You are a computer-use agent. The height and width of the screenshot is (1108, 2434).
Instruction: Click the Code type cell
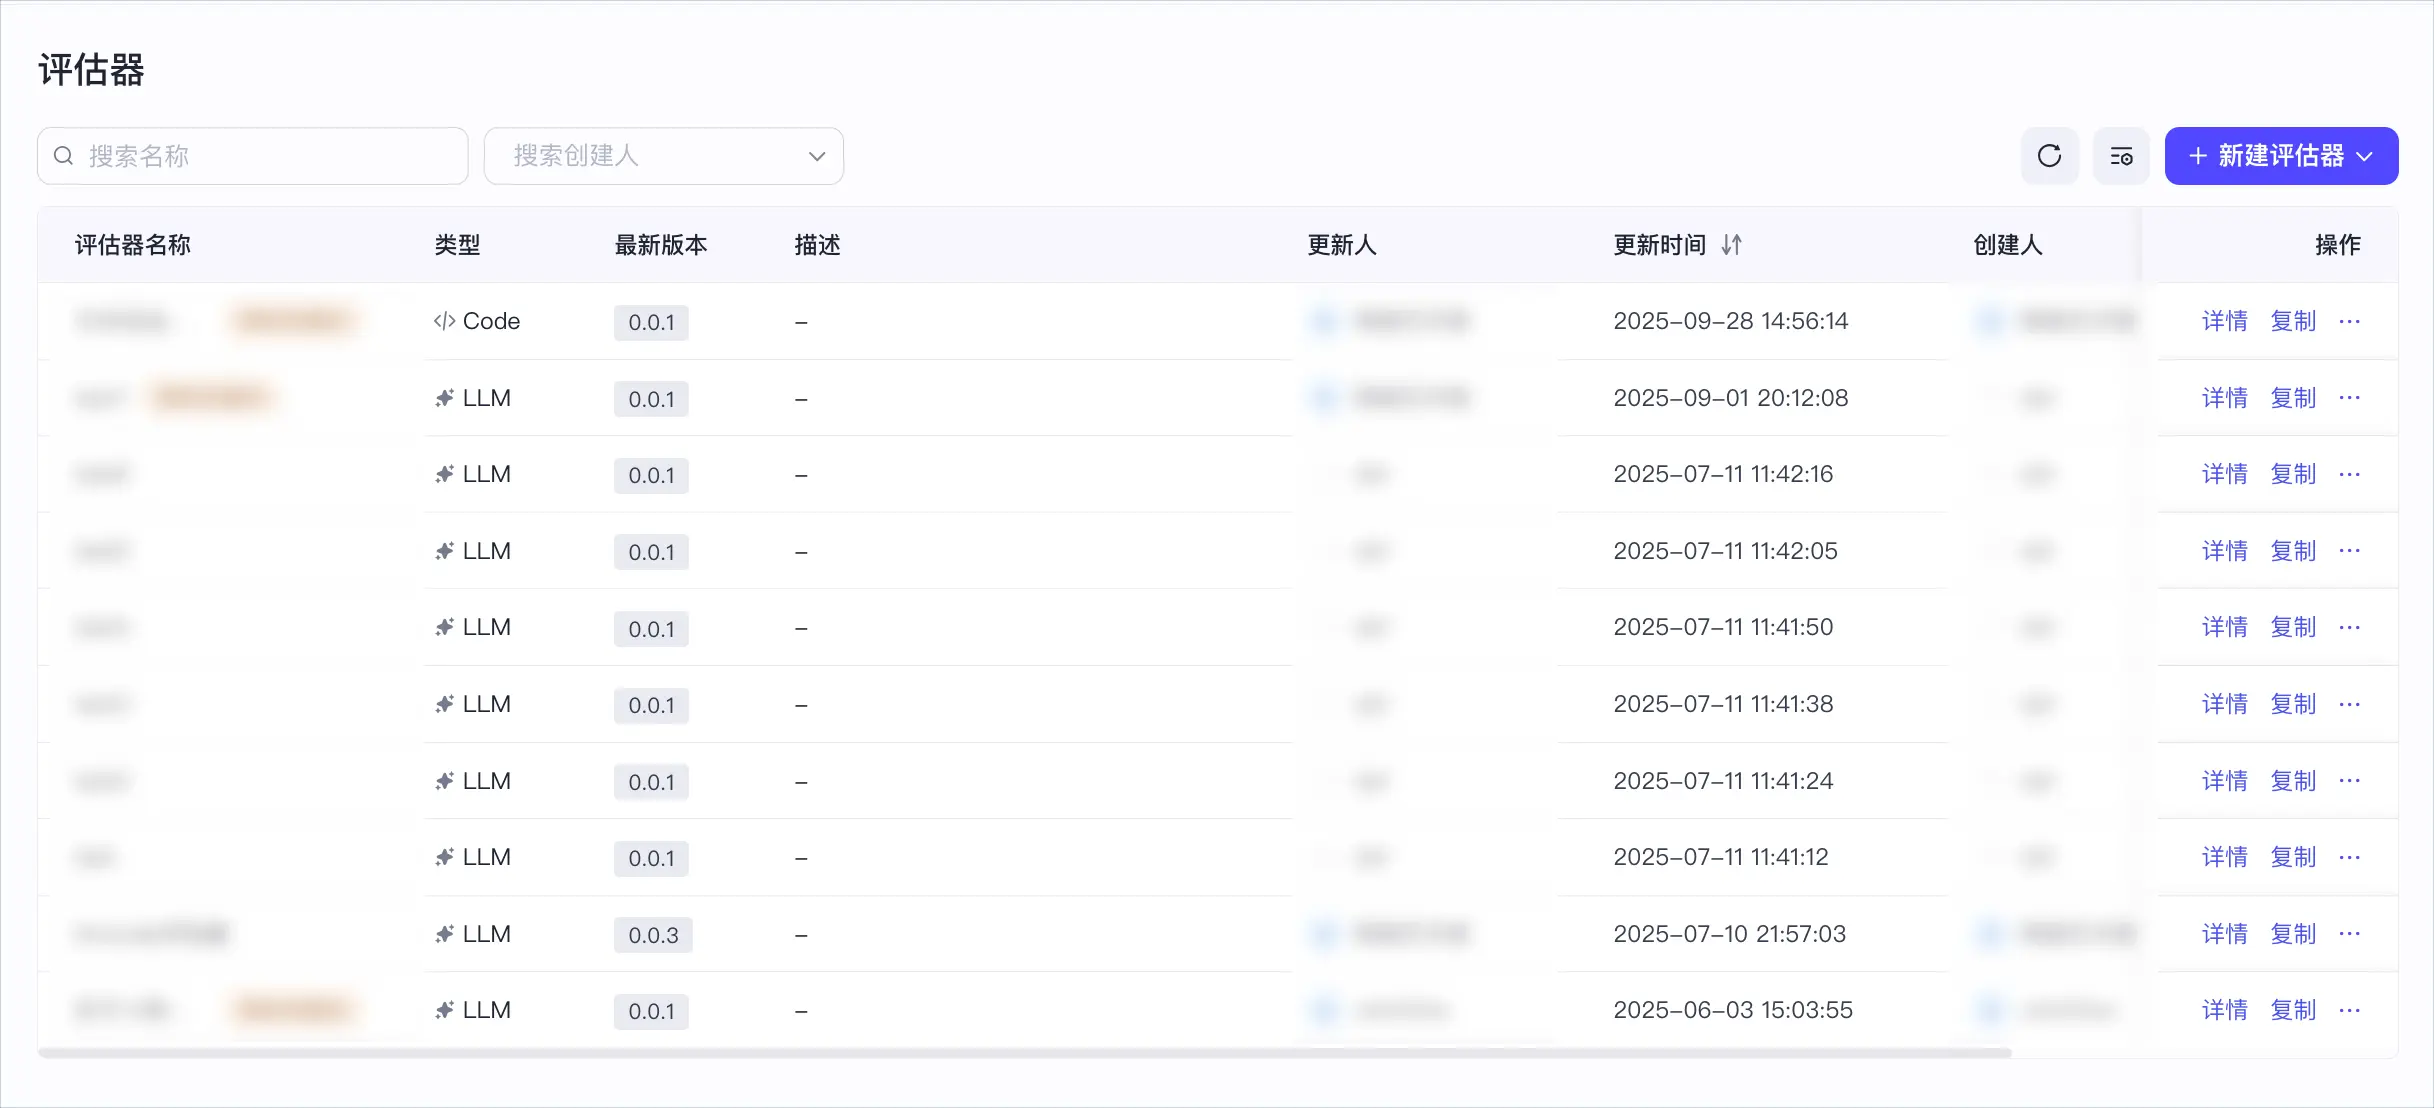click(477, 321)
